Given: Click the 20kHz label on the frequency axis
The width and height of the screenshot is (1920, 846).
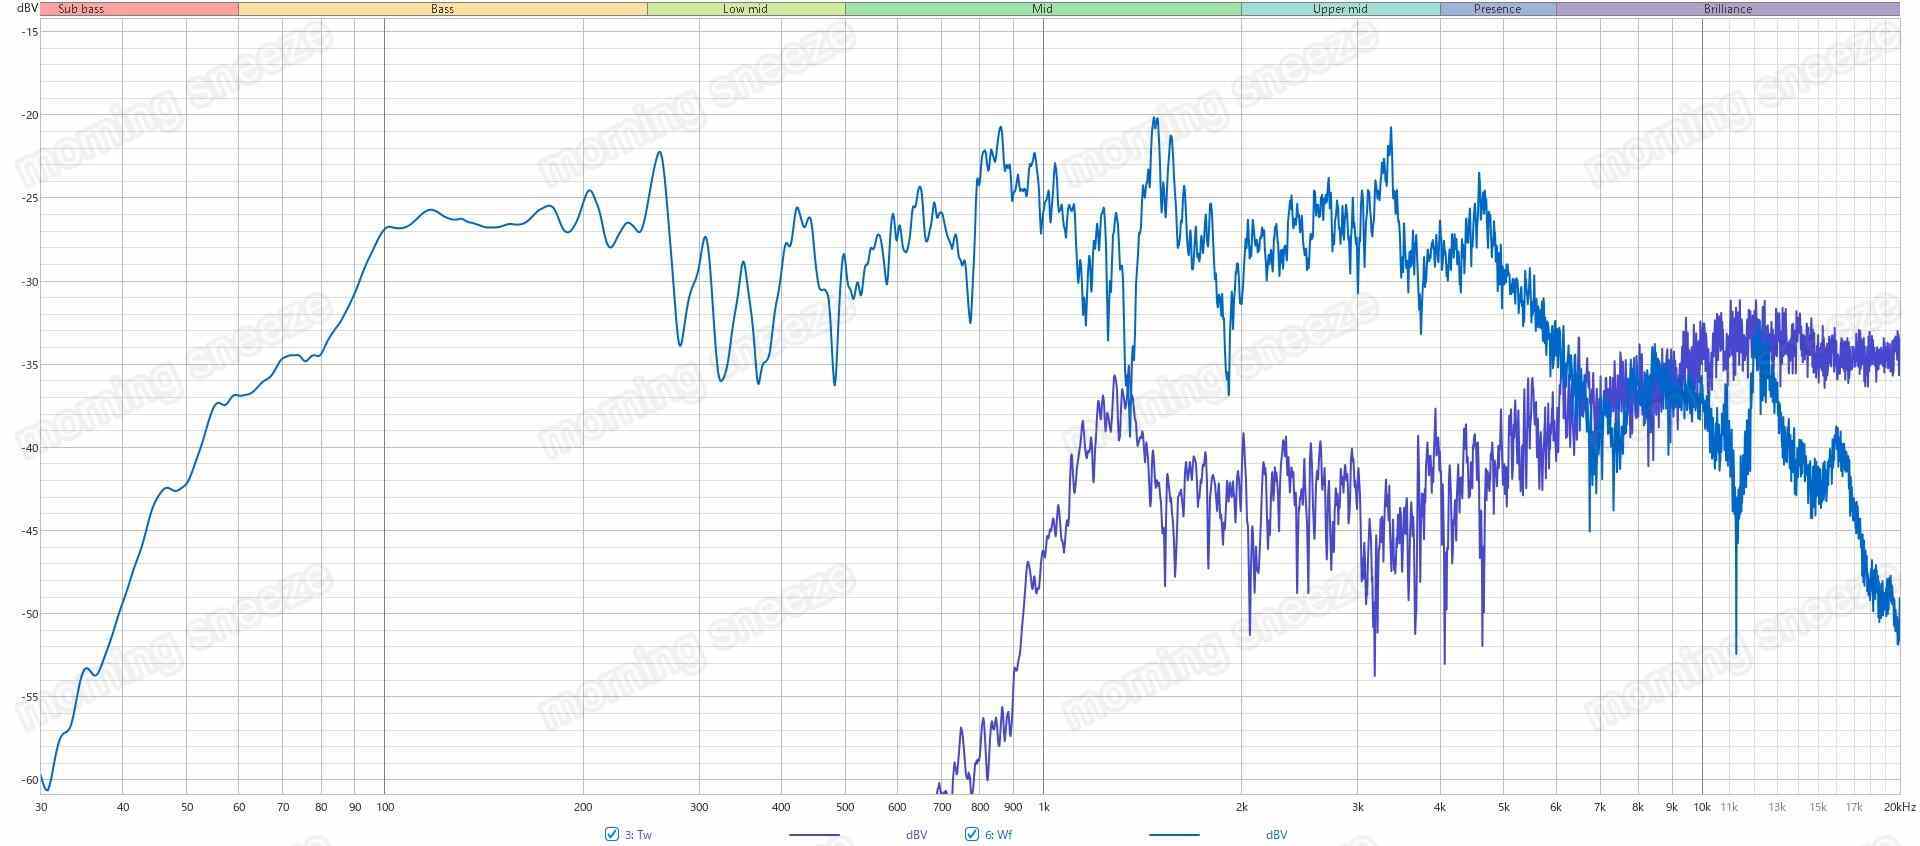Looking at the screenshot, I should (x=1899, y=807).
